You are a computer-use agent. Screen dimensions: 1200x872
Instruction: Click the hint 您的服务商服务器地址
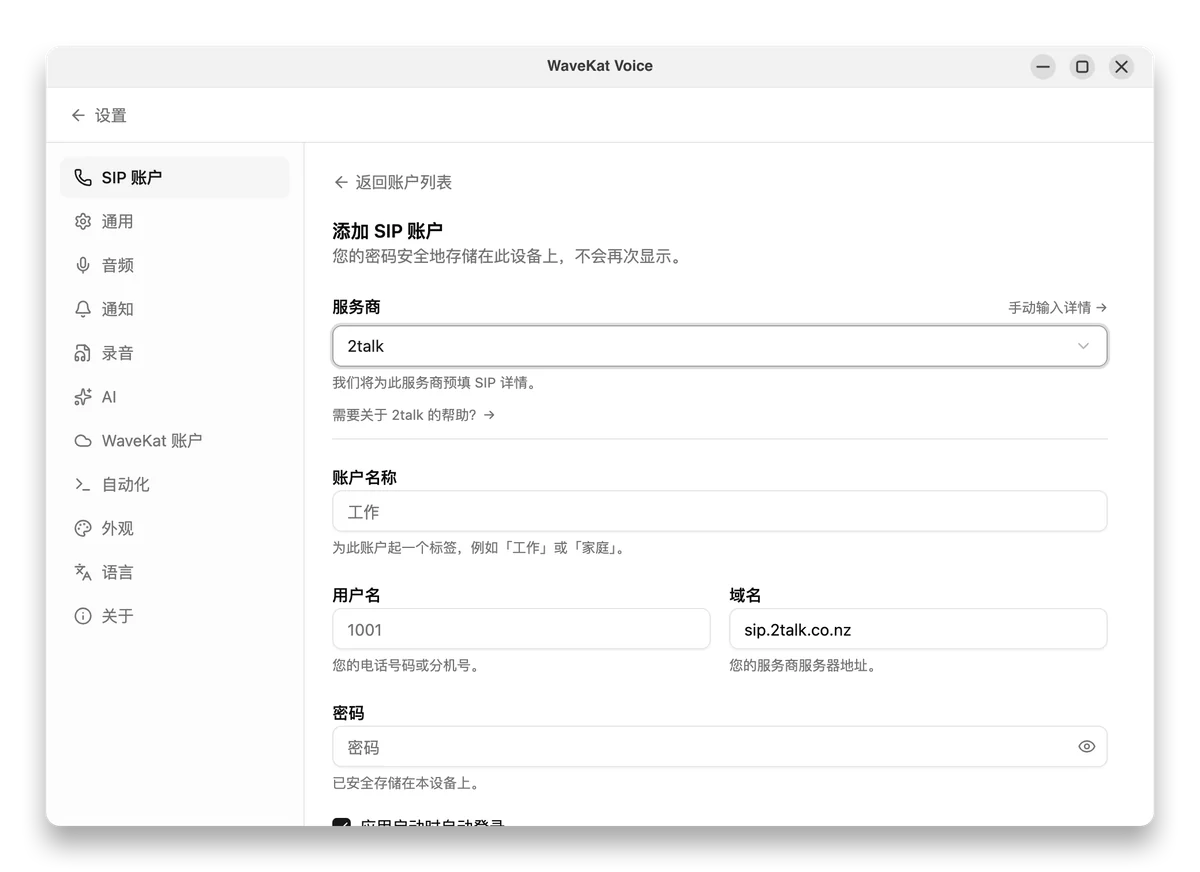[x=803, y=665]
